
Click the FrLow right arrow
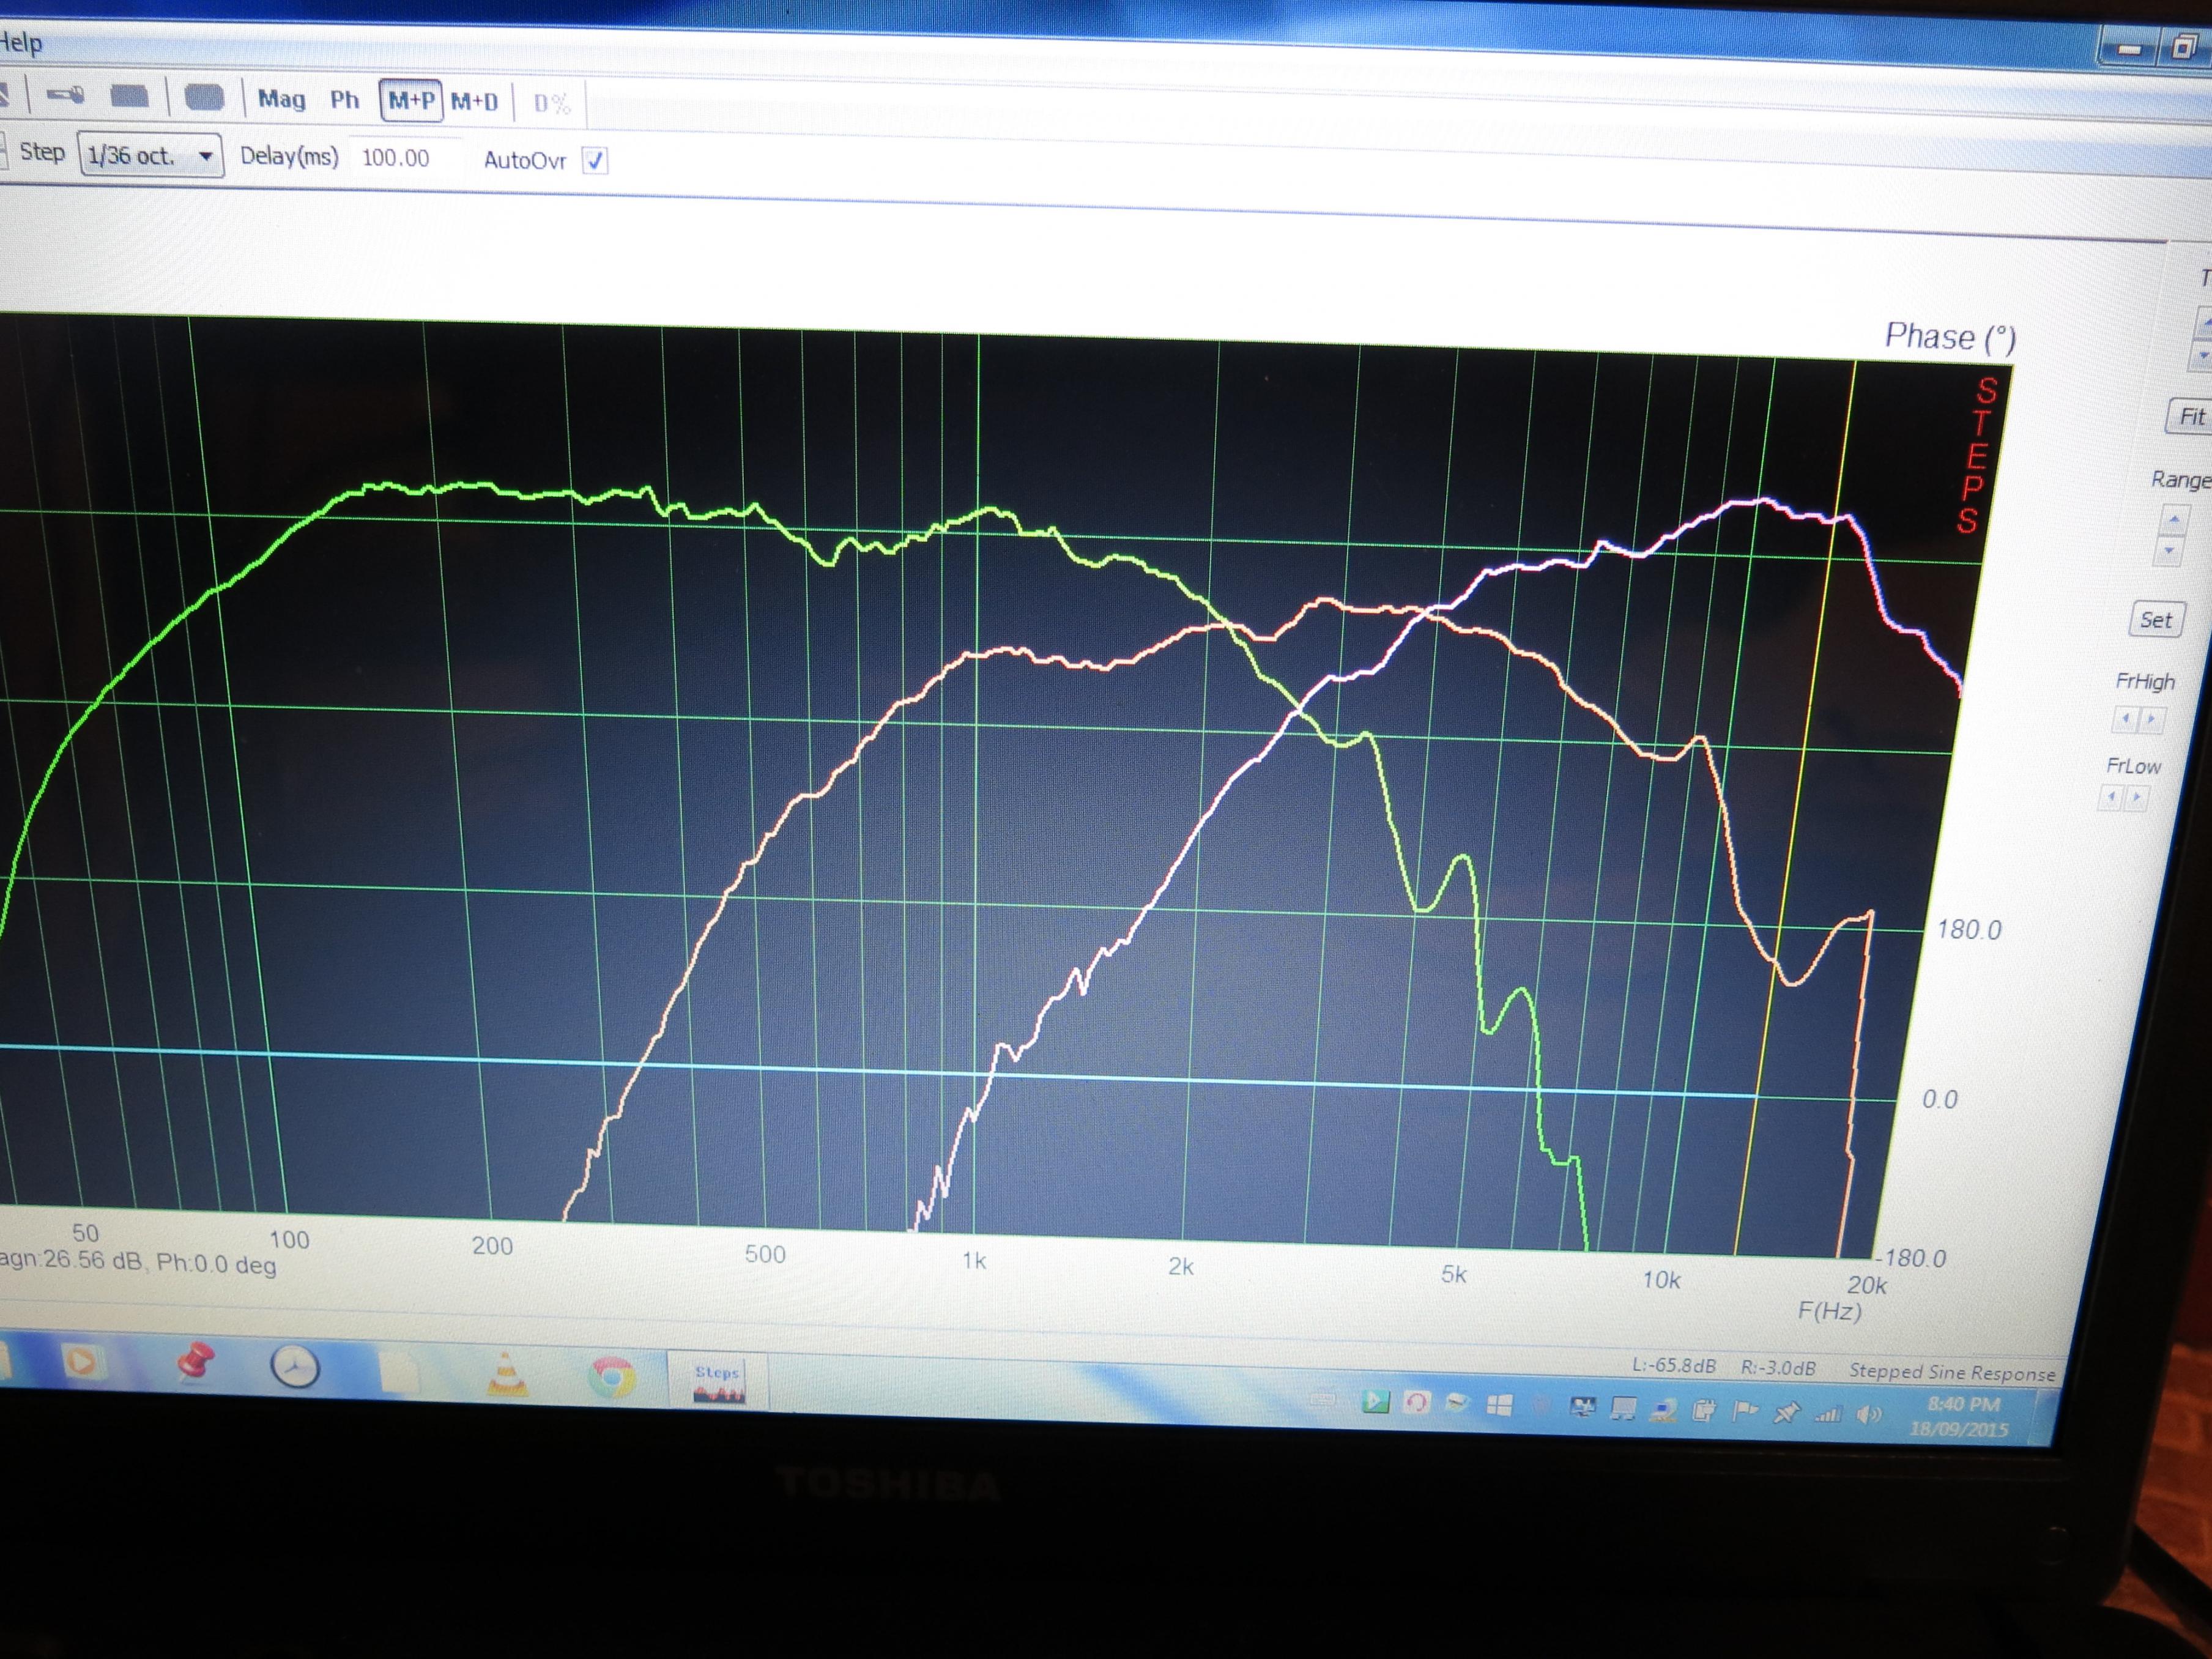click(x=2136, y=798)
